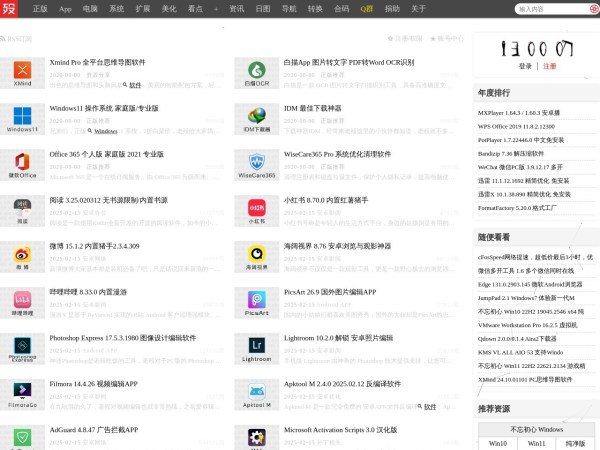
Task: Click the red 注册 register link
Action: (x=549, y=66)
